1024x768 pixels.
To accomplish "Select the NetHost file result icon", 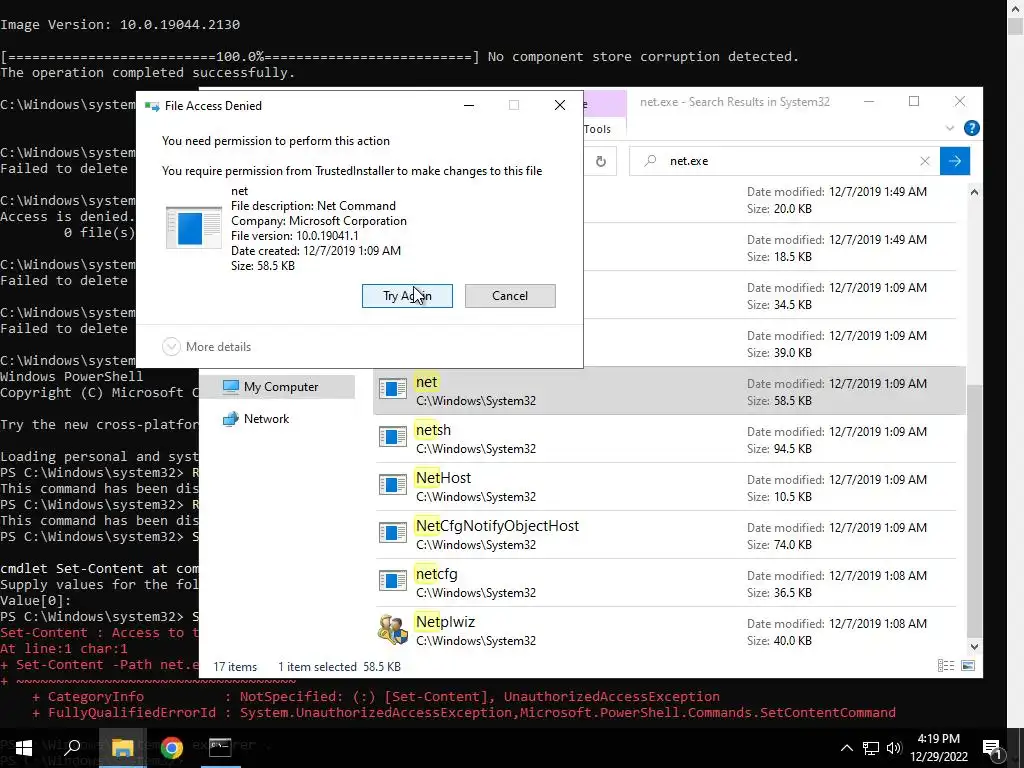I will point(392,485).
